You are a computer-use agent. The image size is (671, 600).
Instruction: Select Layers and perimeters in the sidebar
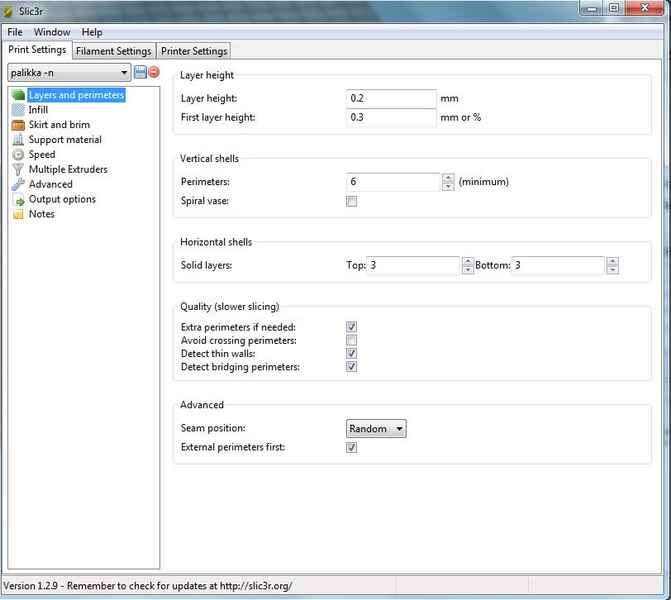77,95
